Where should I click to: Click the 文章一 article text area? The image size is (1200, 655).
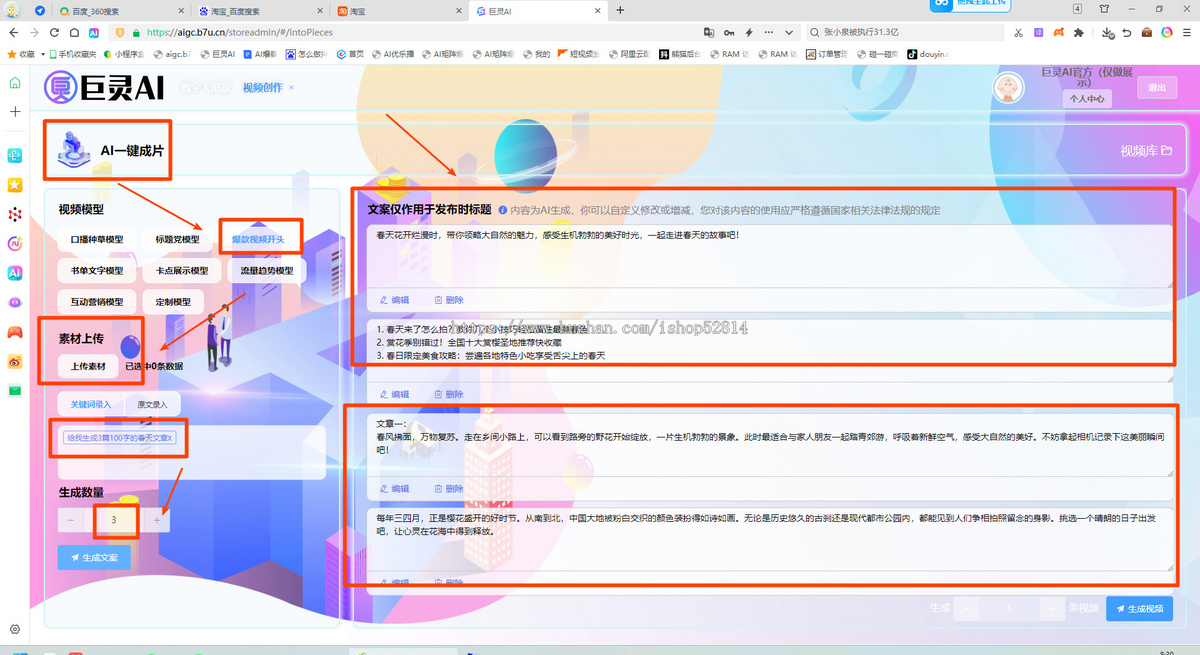point(770,445)
